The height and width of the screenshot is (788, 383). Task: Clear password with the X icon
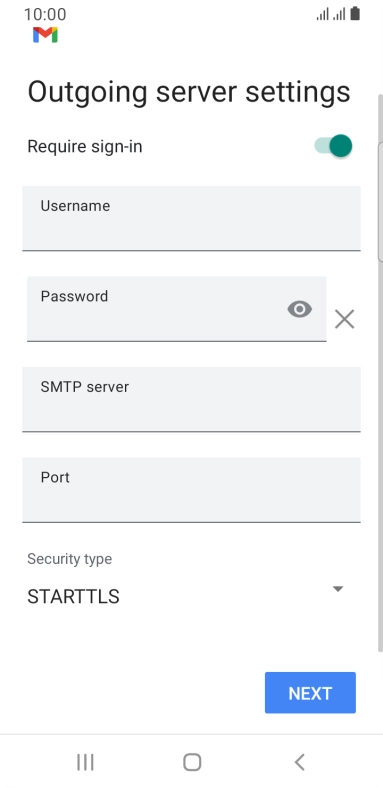[x=344, y=319]
